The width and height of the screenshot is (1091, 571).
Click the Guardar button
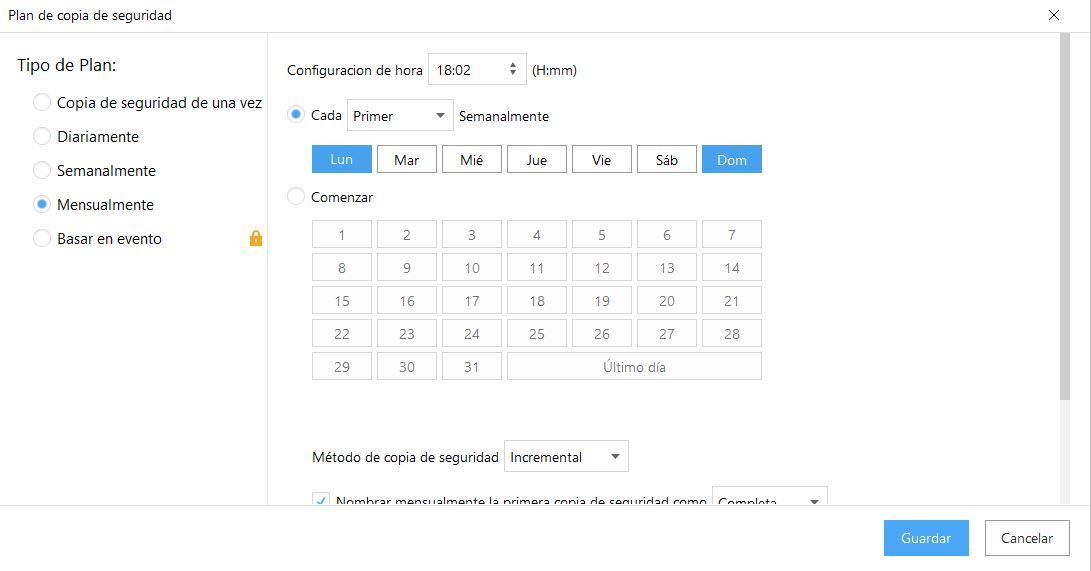pyautogui.click(x=925, y=538)
